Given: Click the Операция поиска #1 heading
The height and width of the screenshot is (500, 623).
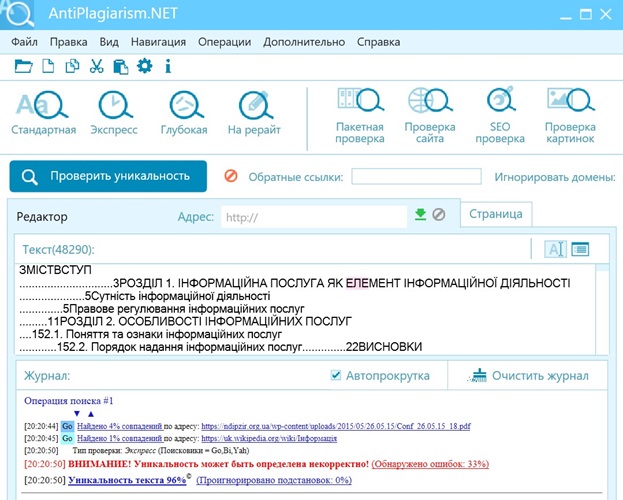Looking at the screenshot, I should 69,401.
